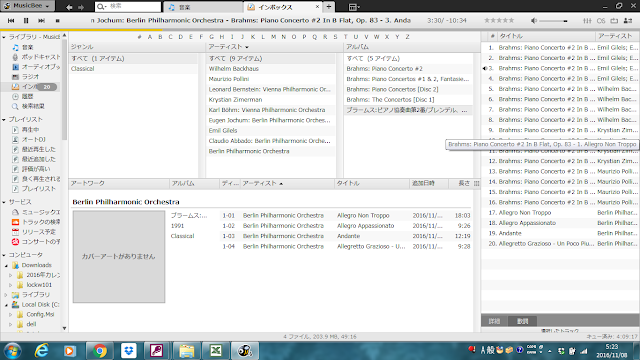Open the 最近再生した playlist
The height and width of the screenshot is (360, 640).
point(38,149)
